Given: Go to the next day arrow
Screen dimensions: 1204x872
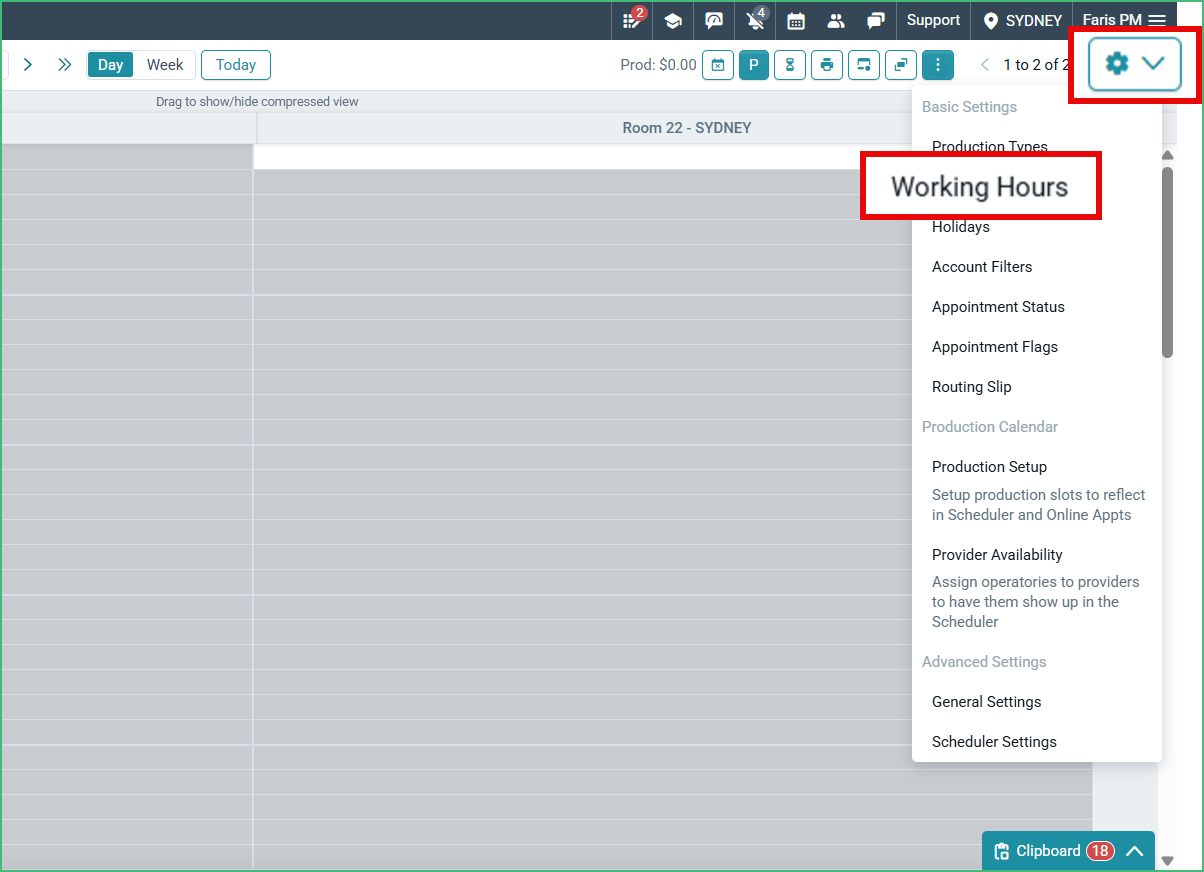Looking at the screenshot, I should pos(28,65).
